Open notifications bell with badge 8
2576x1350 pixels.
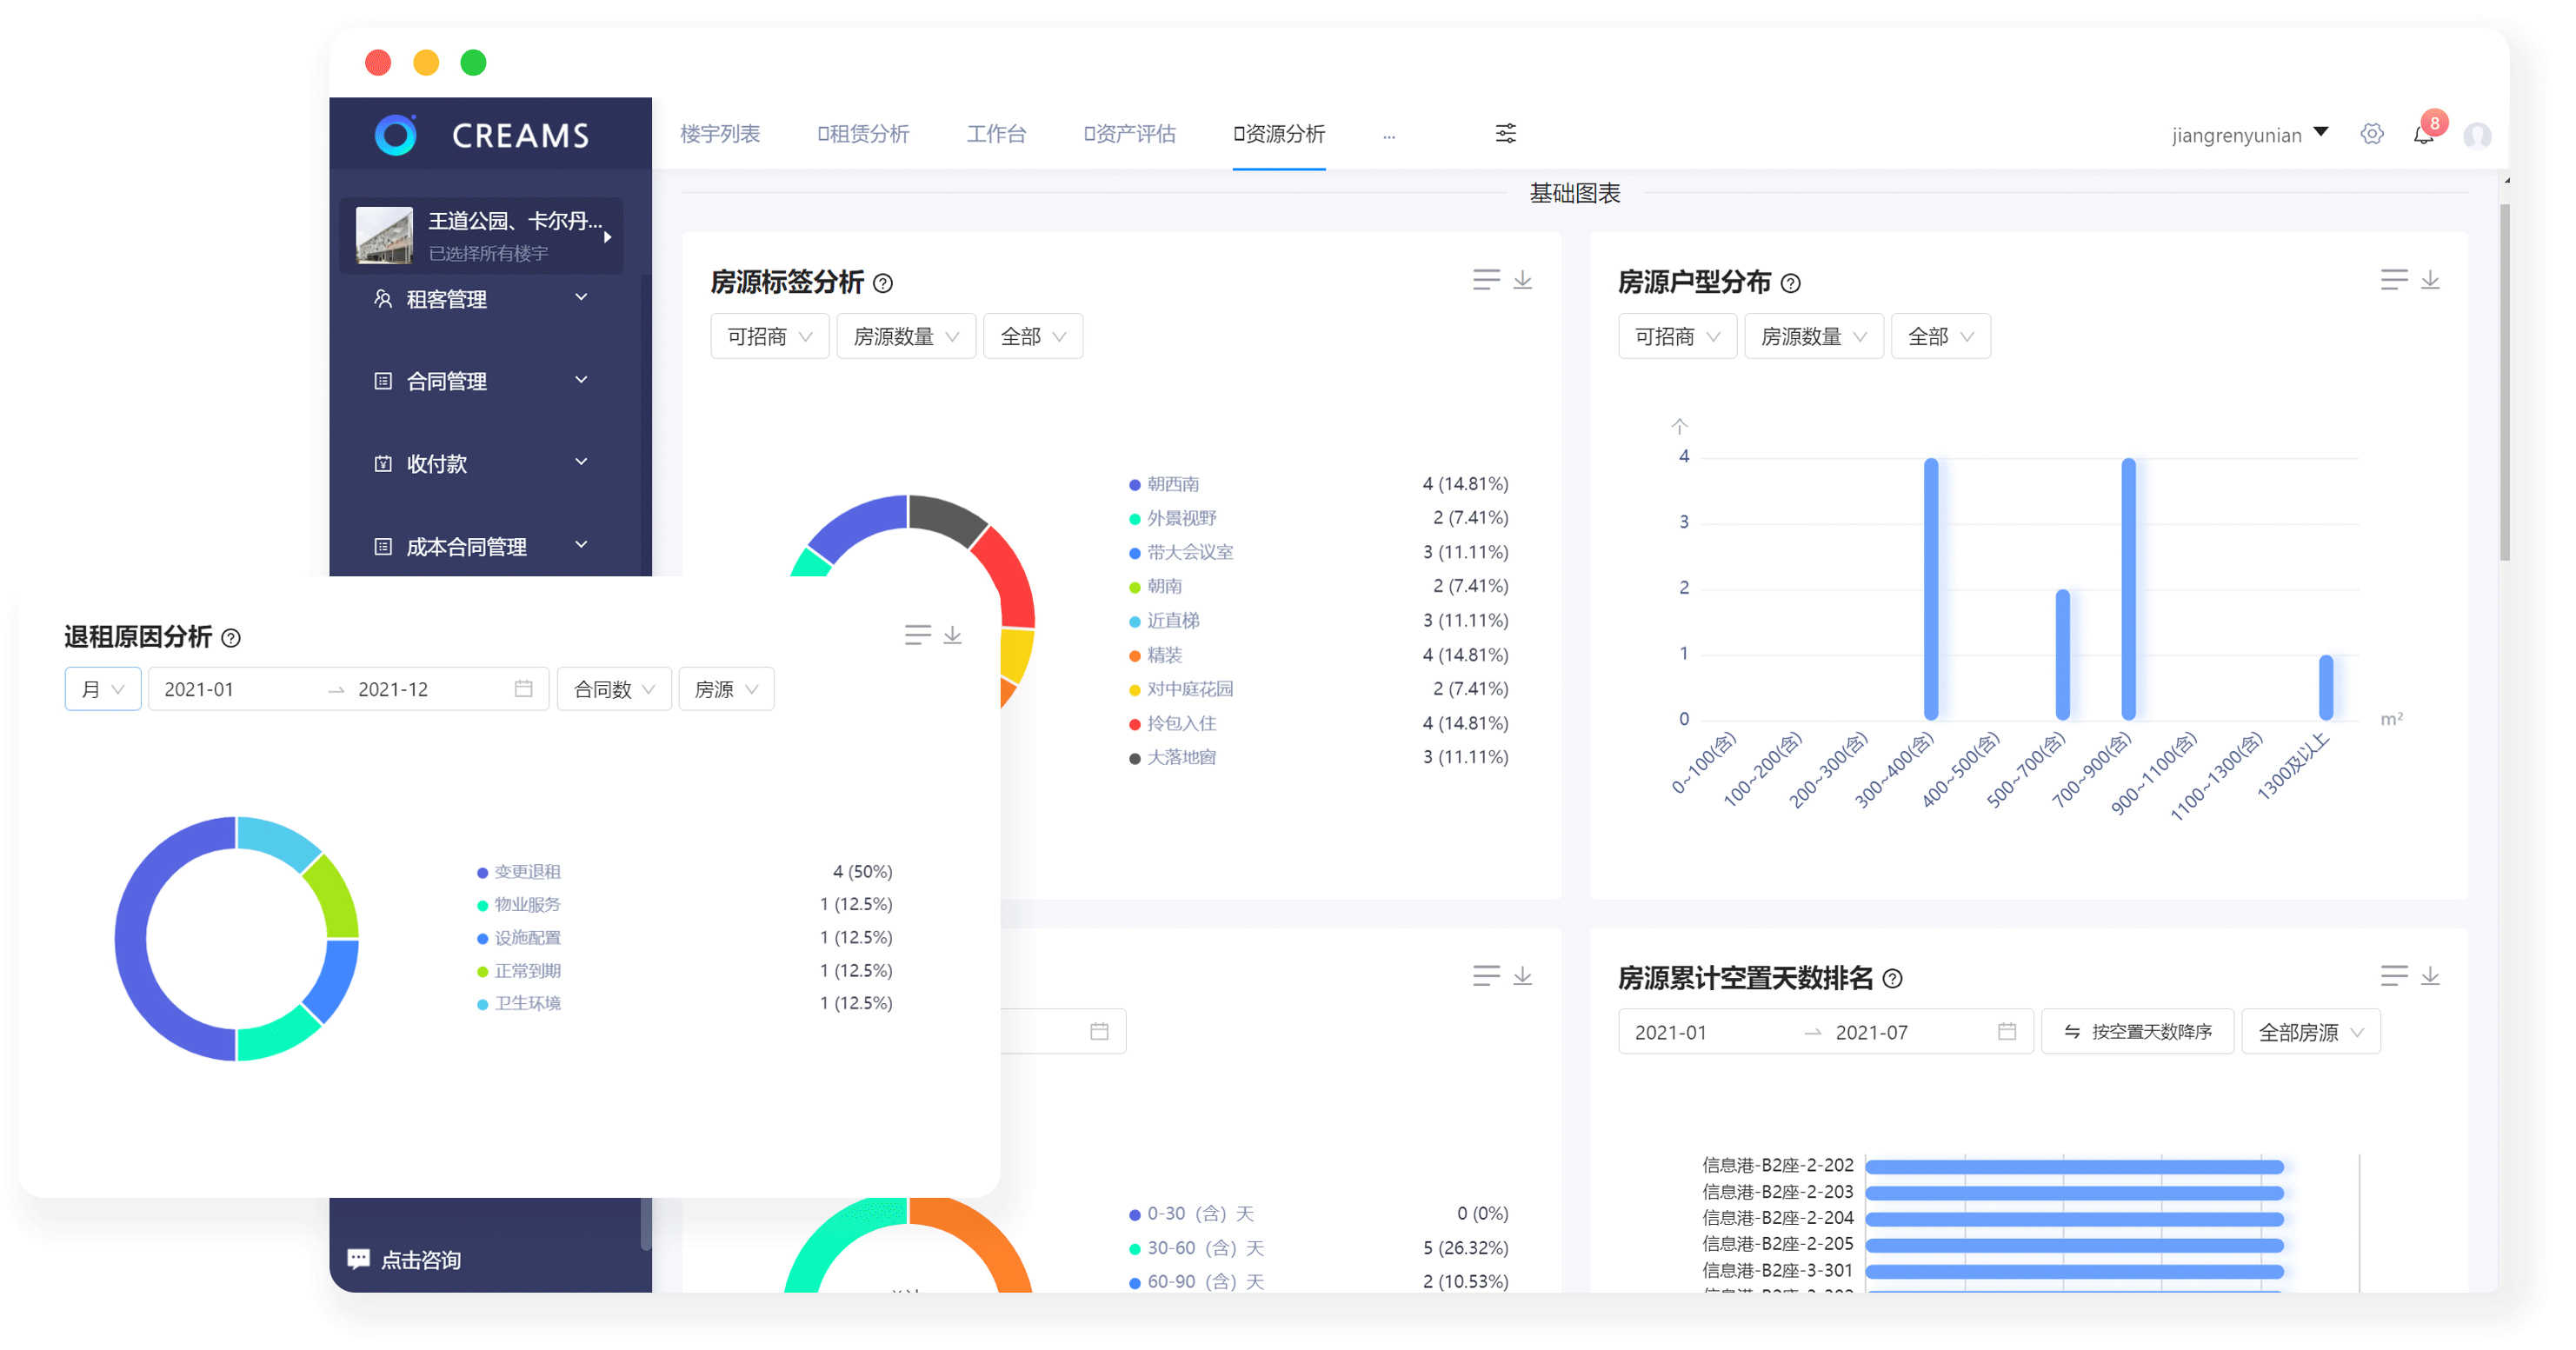2424,133
